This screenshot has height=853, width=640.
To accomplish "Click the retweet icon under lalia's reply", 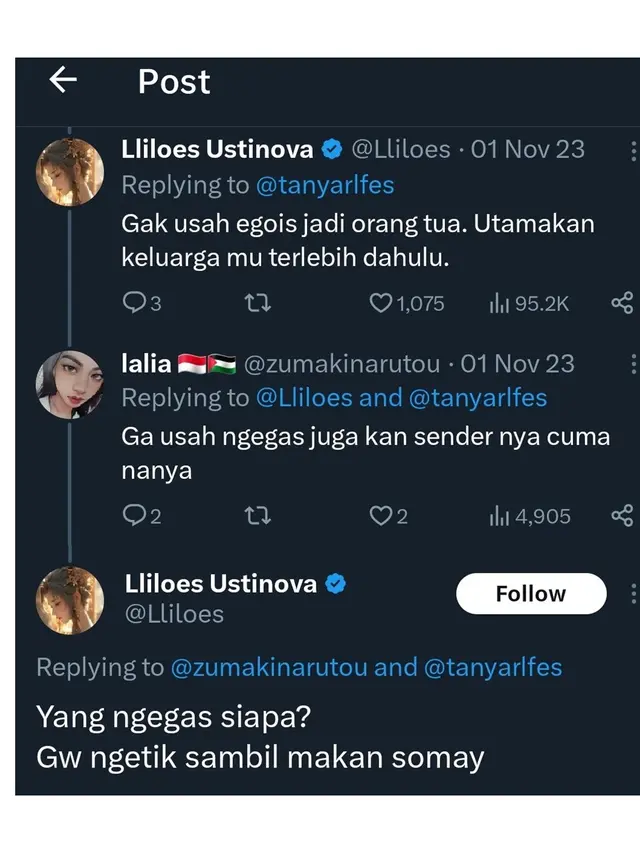I will [257, 515].
